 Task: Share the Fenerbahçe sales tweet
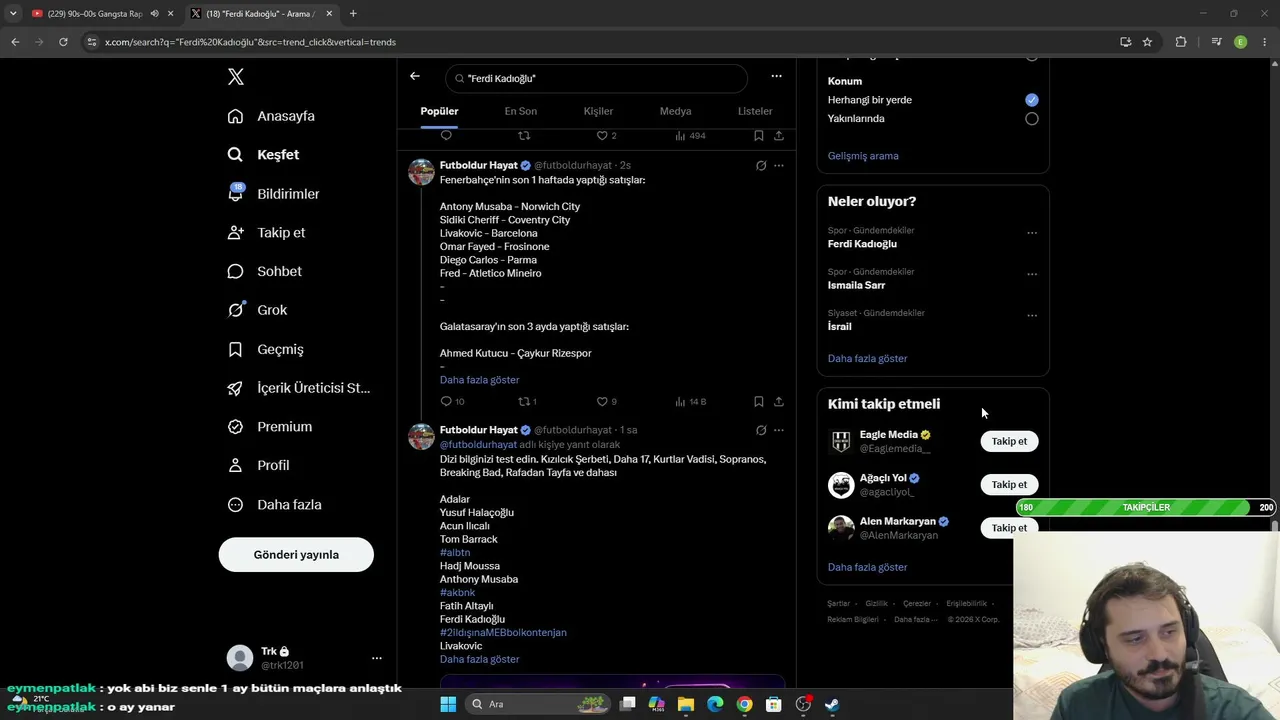(779, 401)
